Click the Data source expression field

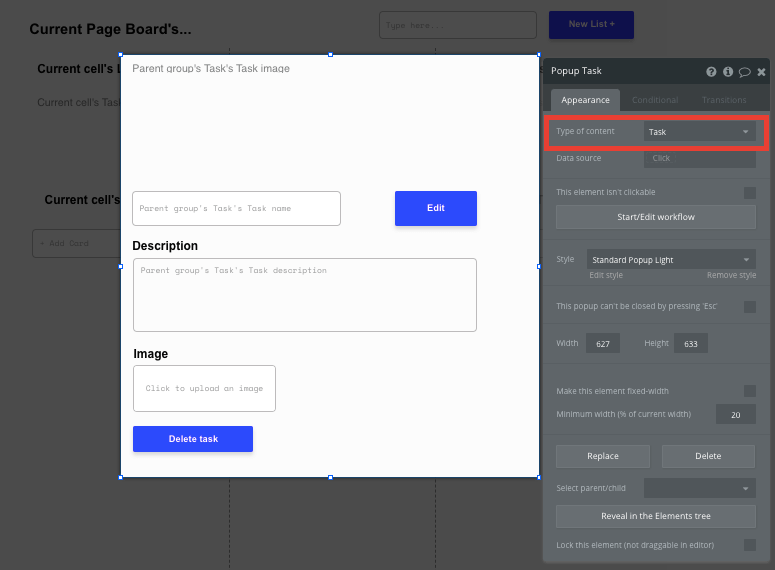pyautogui.click(x=699, y=158)
